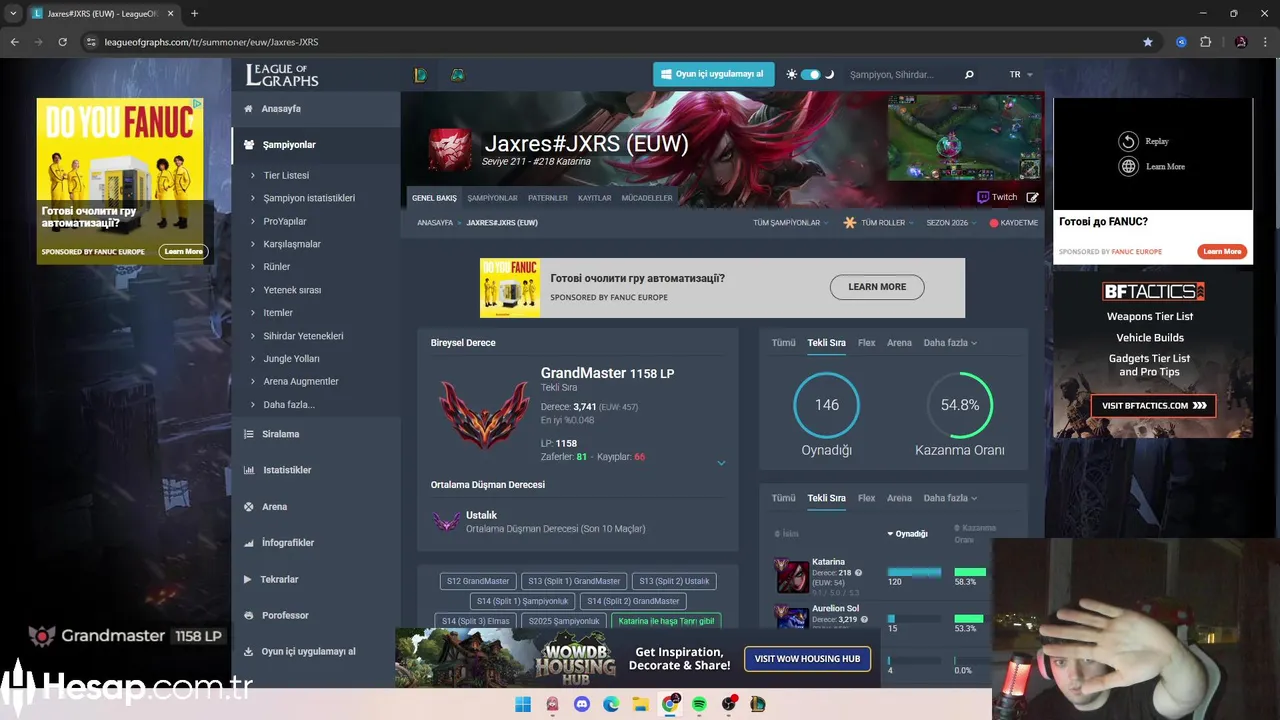Click the Katarina champion portrait
The image size is (1280, 720).
[792, 575]
